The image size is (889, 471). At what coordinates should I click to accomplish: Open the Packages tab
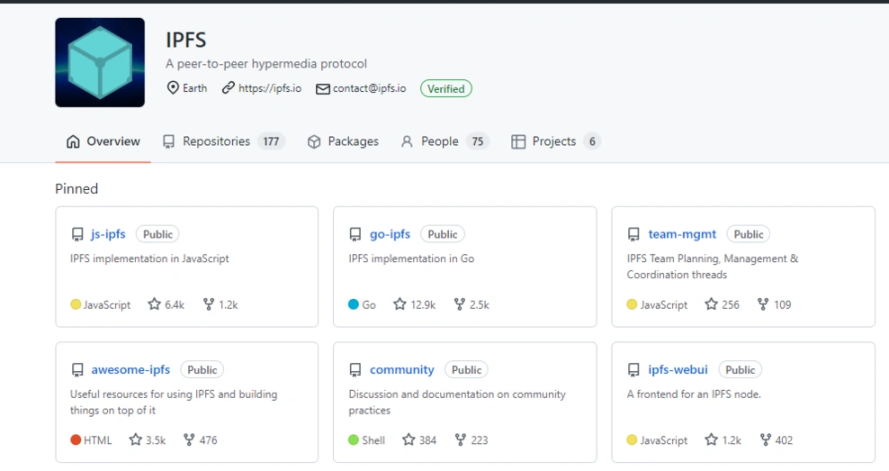343,142
